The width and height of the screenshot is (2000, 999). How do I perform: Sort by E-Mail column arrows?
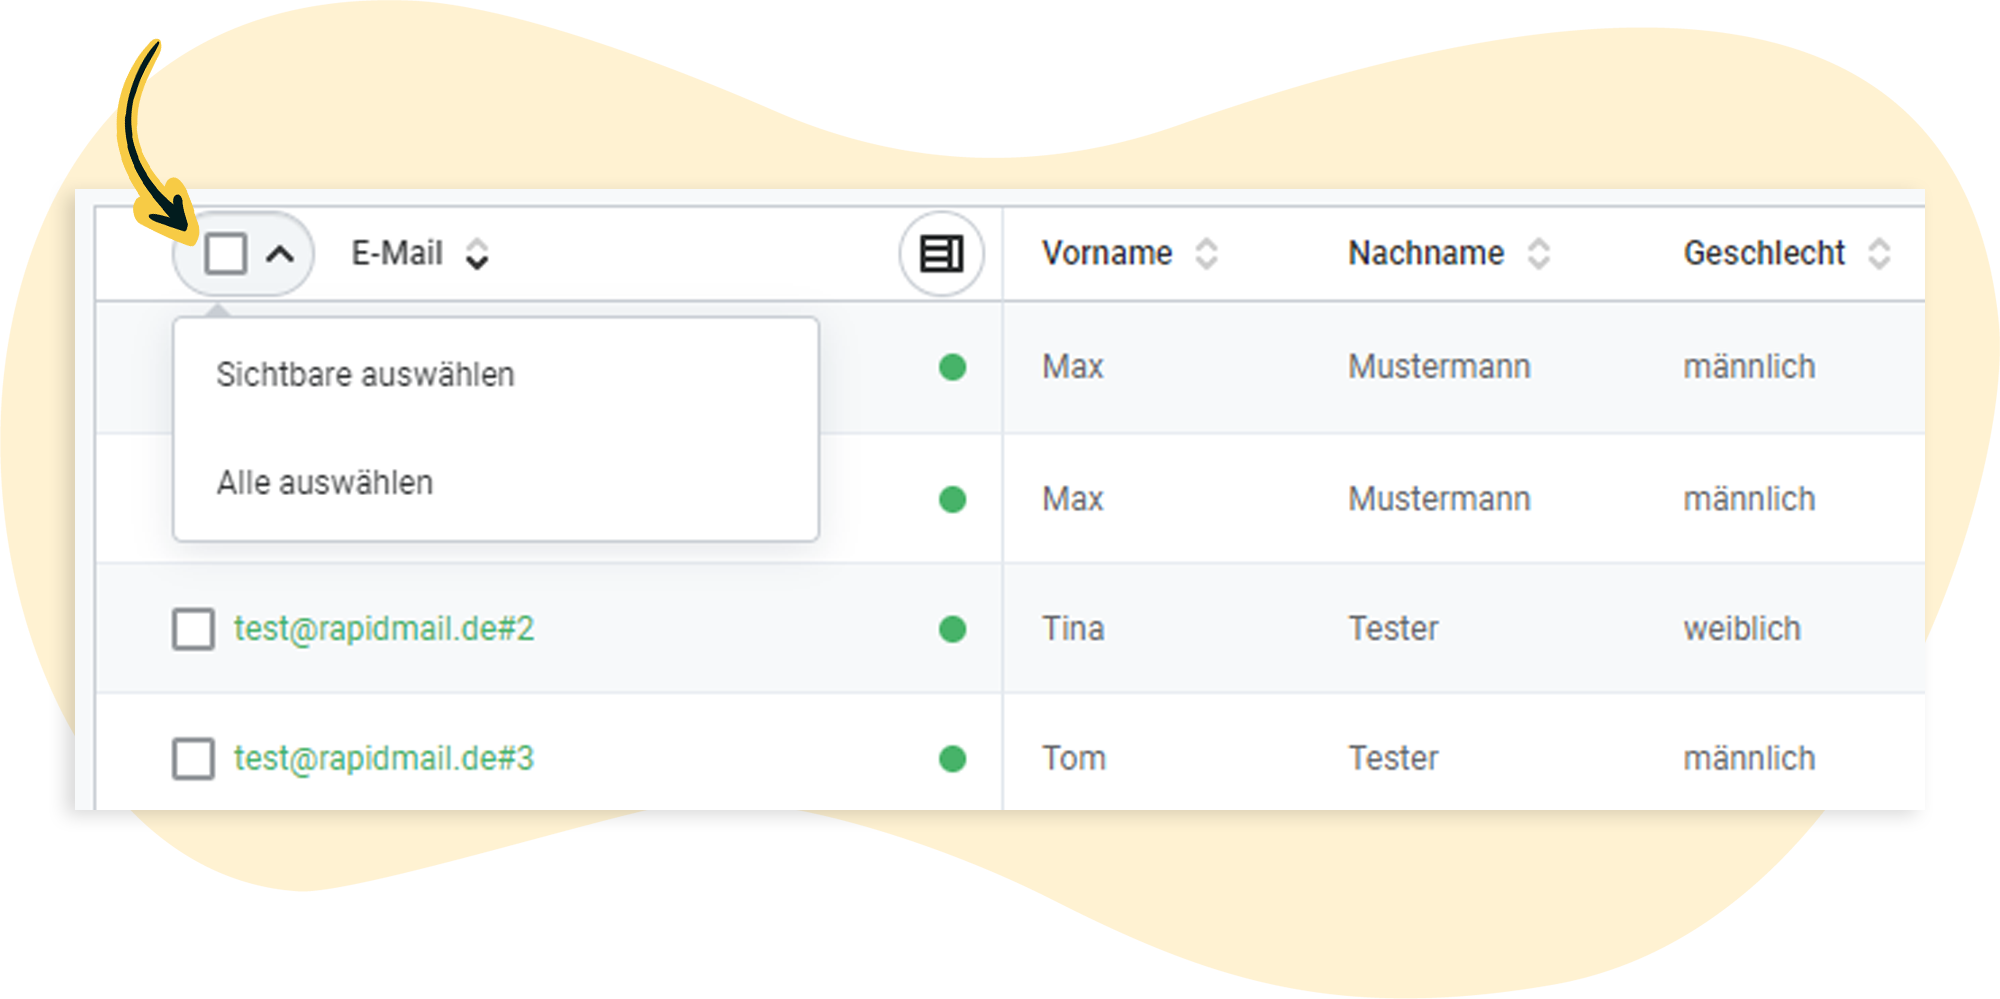(477, 254)
